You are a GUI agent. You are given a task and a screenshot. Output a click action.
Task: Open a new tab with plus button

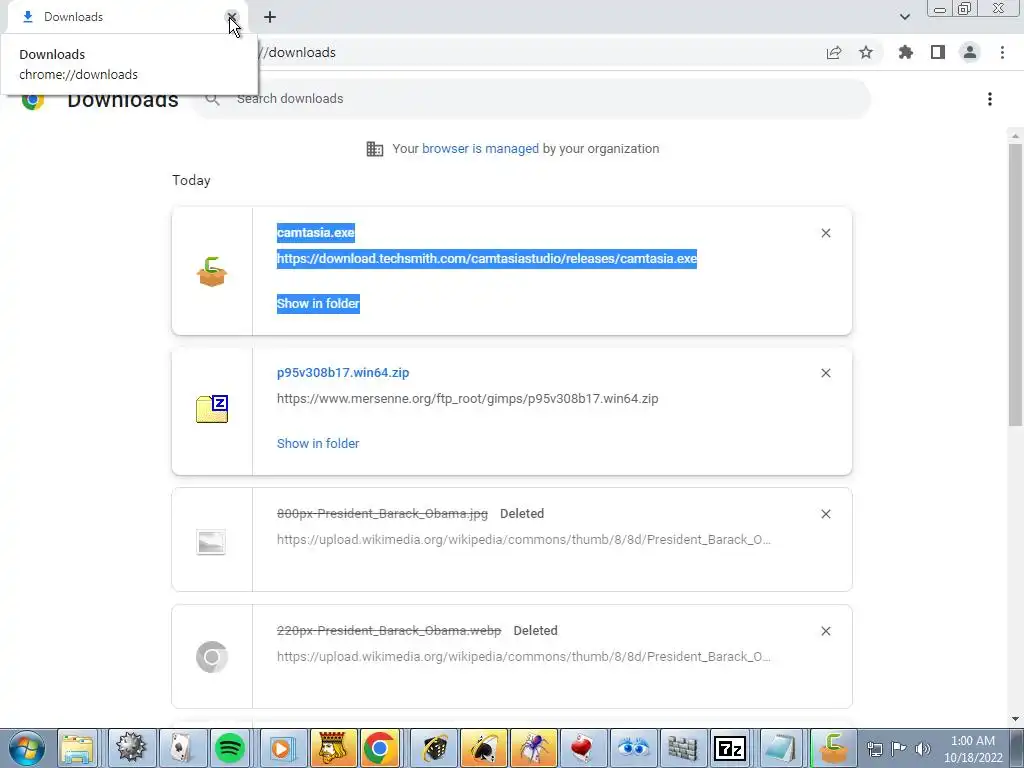pyautogui.click(x=270, y=17)
